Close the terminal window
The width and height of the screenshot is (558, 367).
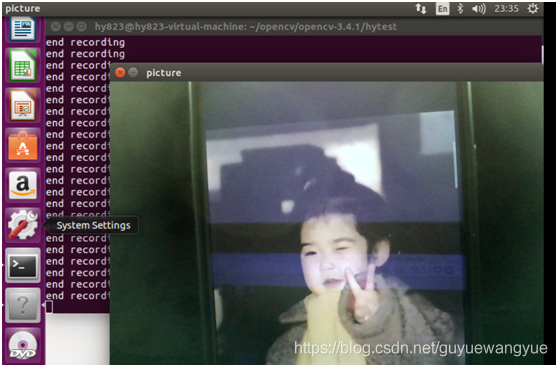click(56, 26)
